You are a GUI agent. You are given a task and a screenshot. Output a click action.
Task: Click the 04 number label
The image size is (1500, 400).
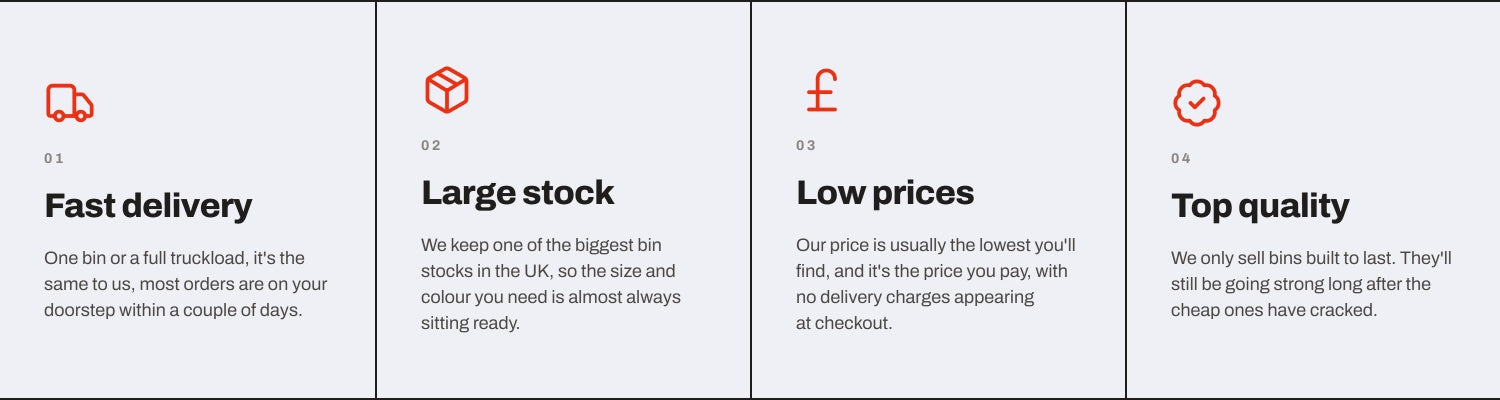[x=1181, y=158]
